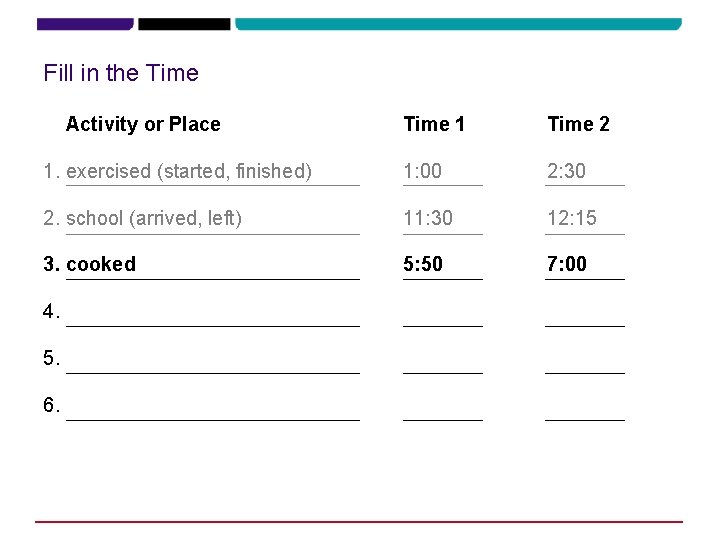Select the 'school (arrived, left)' entry
Screen dimensions: 720x540
point(154,218)
